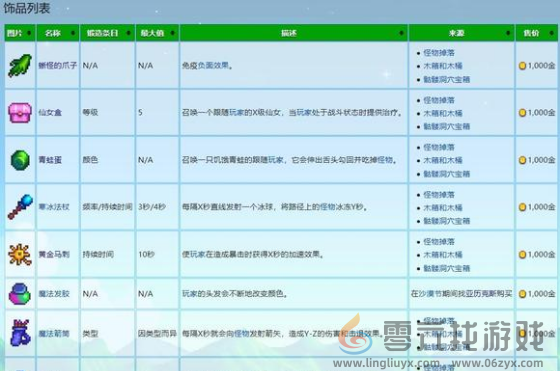Follow 木箱和木桶 link in 寒冰法杖 row

[x=443, y=208]
